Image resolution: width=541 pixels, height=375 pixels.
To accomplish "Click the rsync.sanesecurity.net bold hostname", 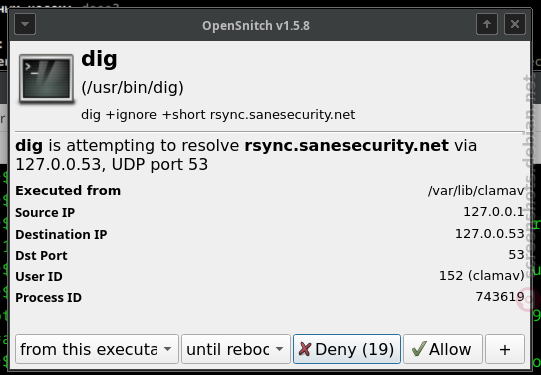I will point(346,146).
